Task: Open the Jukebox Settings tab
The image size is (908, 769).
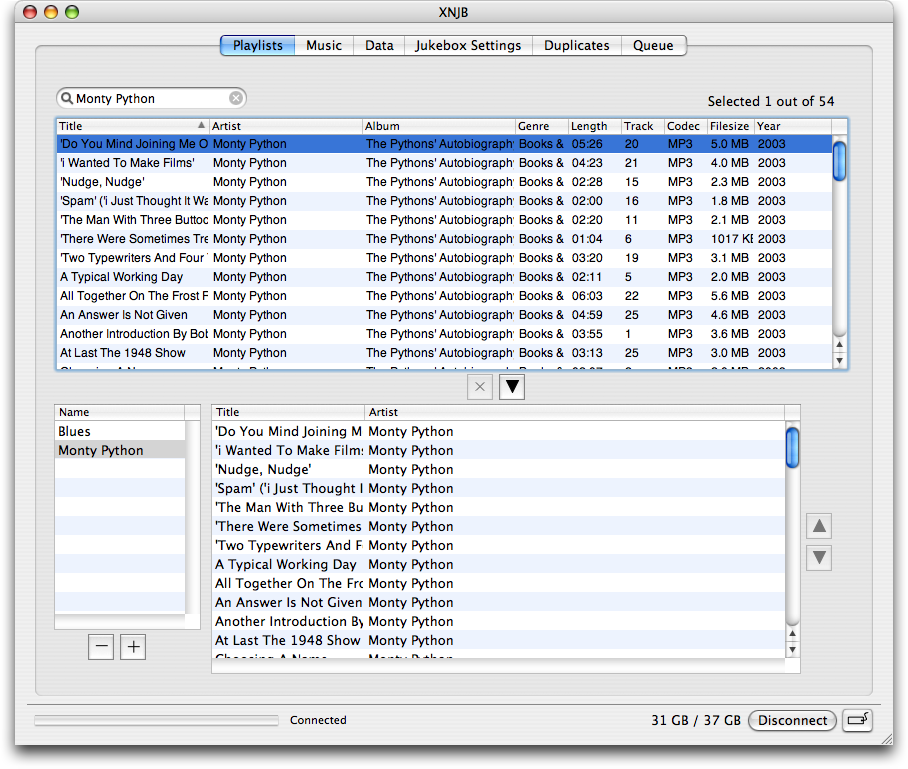Action: pyautogui.click(x=468, y=45)
